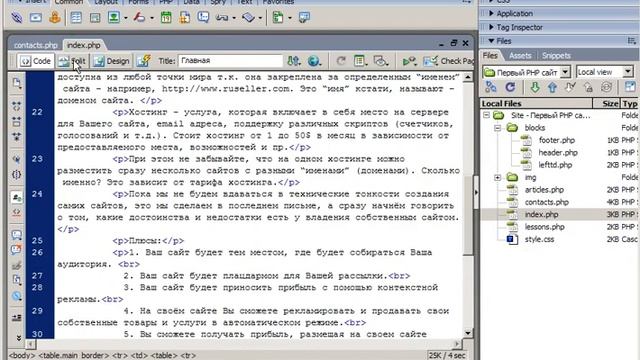
Task: Open Documents icon in coding toolbar
Action: pos(17,83)
